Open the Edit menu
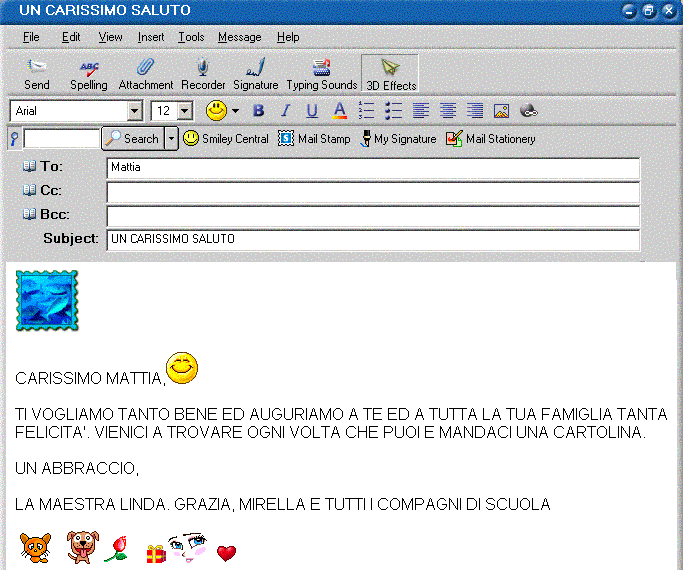Viewport: 683px width, 570px height. [x=71, y=37]
